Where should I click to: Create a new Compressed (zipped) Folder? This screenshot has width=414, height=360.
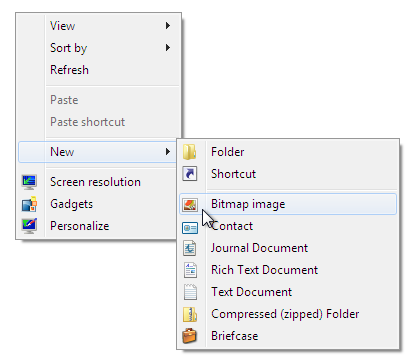point(288,314)
